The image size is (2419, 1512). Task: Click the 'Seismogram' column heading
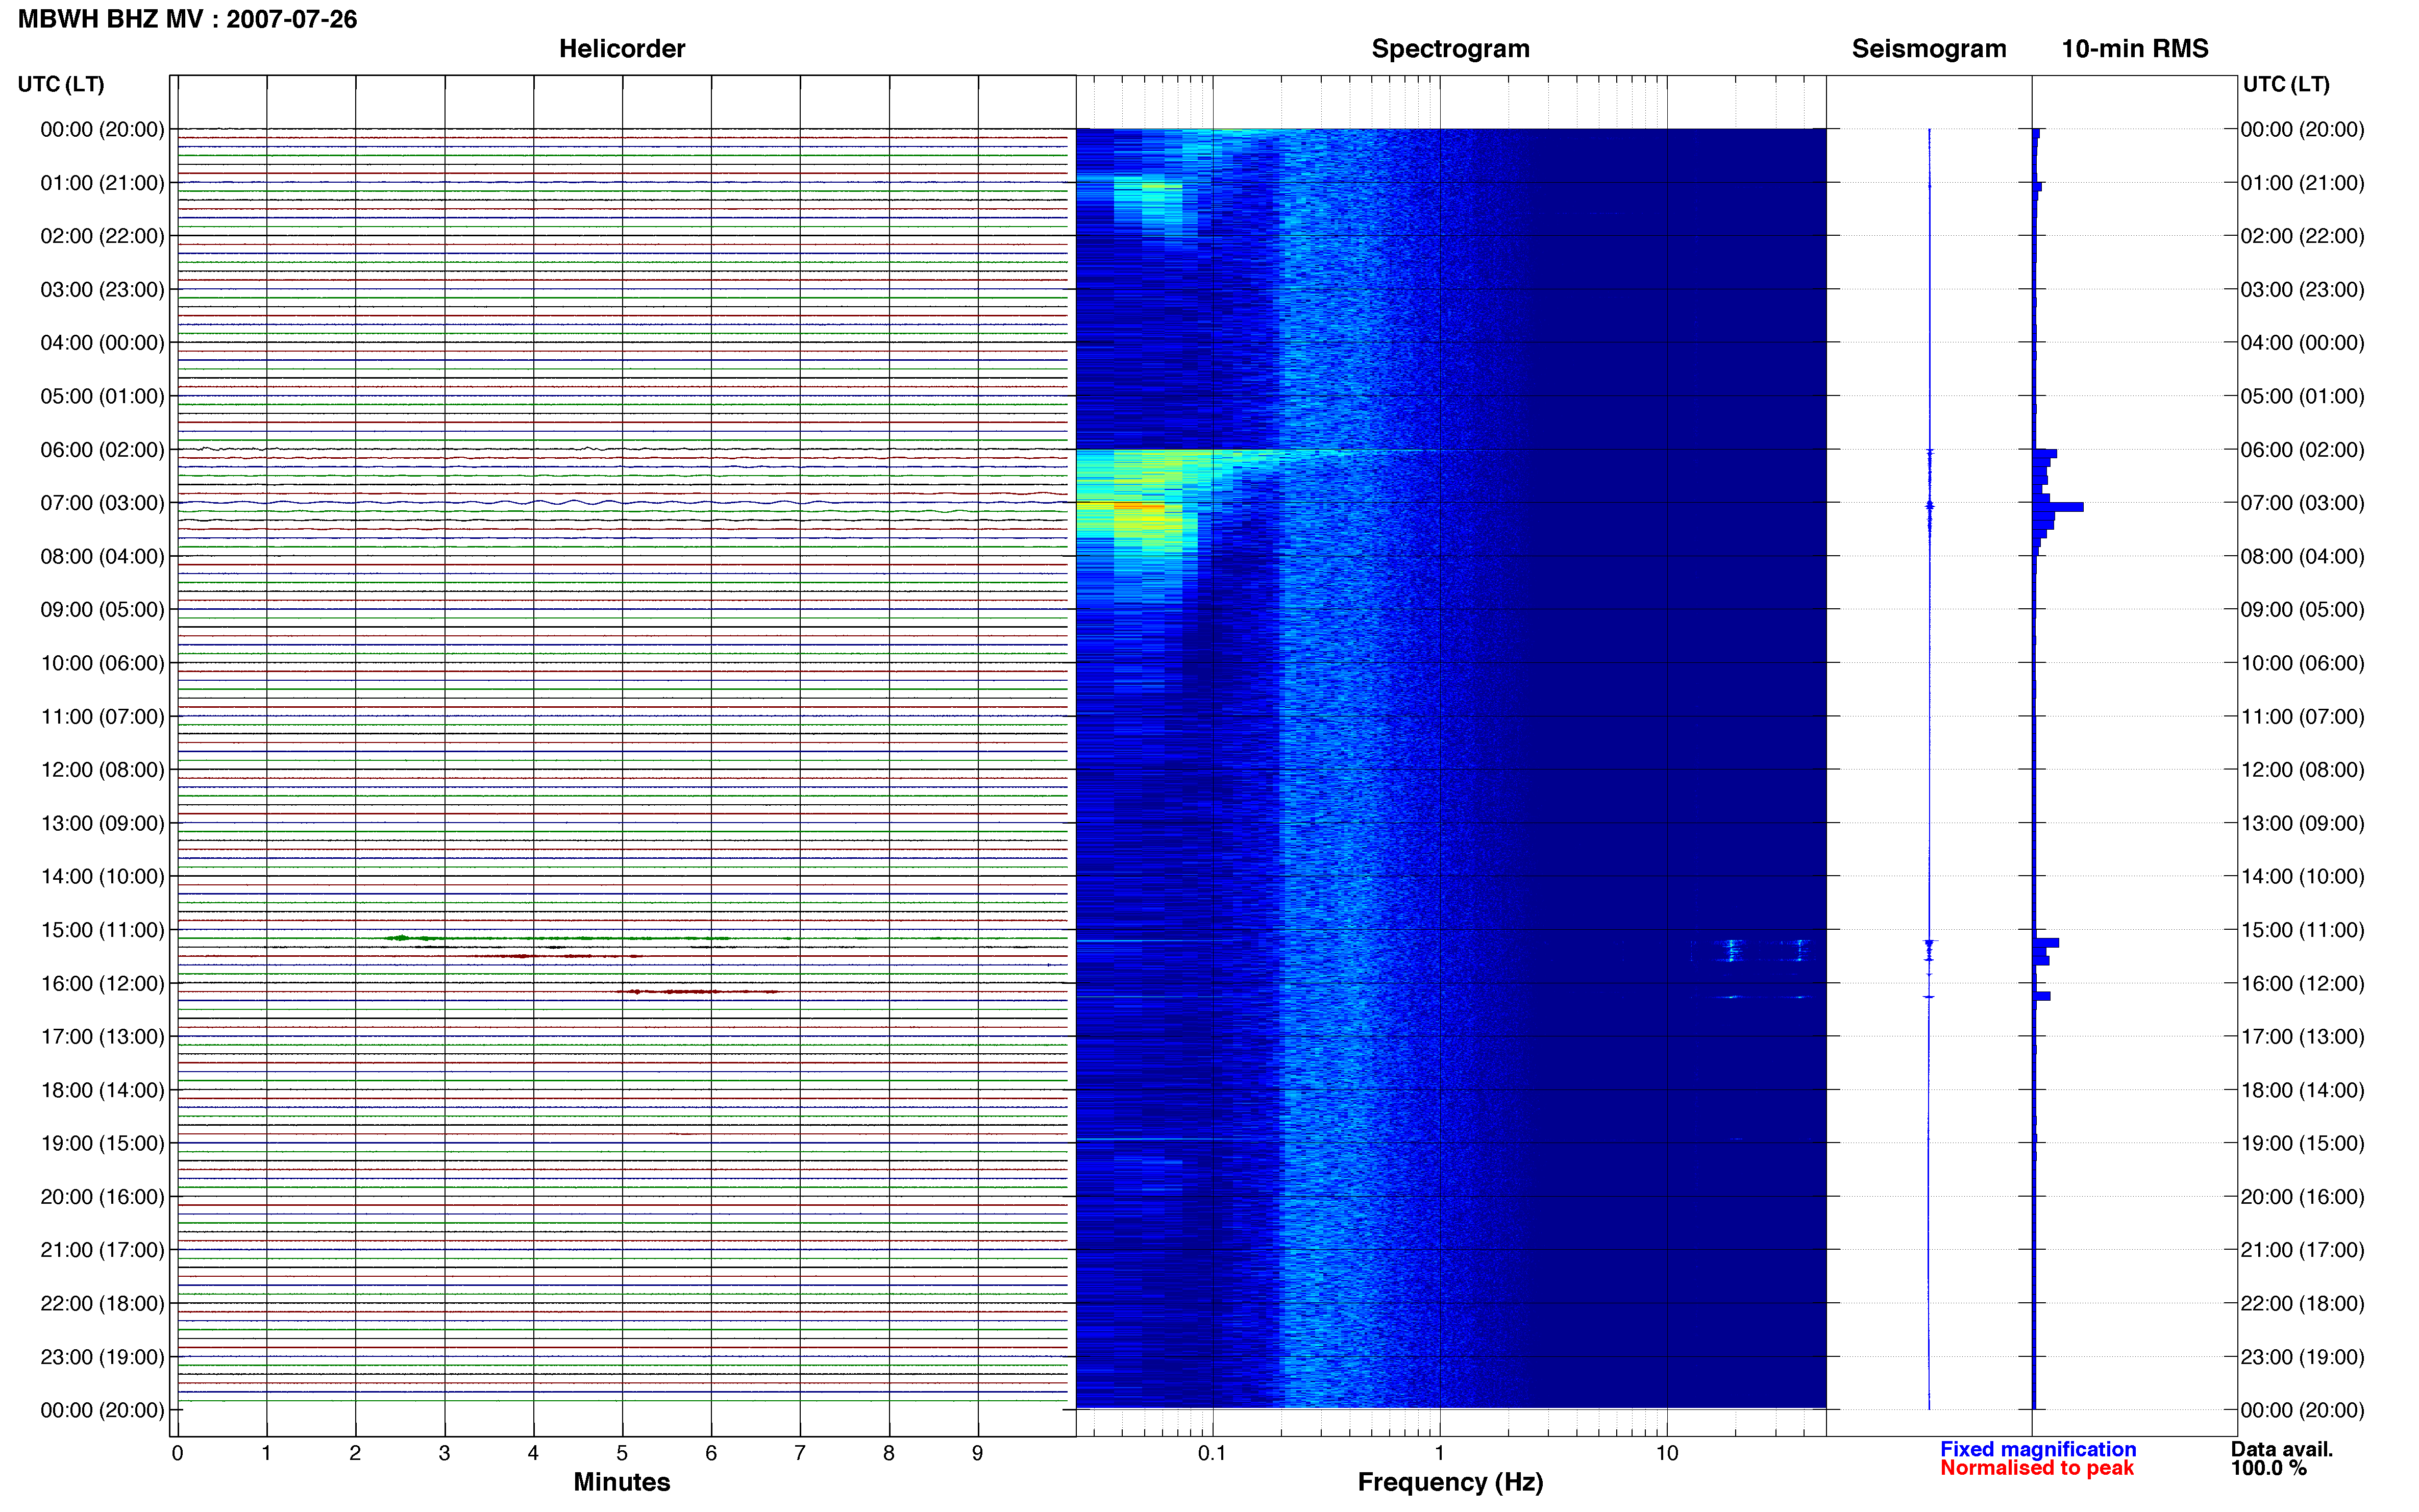[x=1928, y=48]
